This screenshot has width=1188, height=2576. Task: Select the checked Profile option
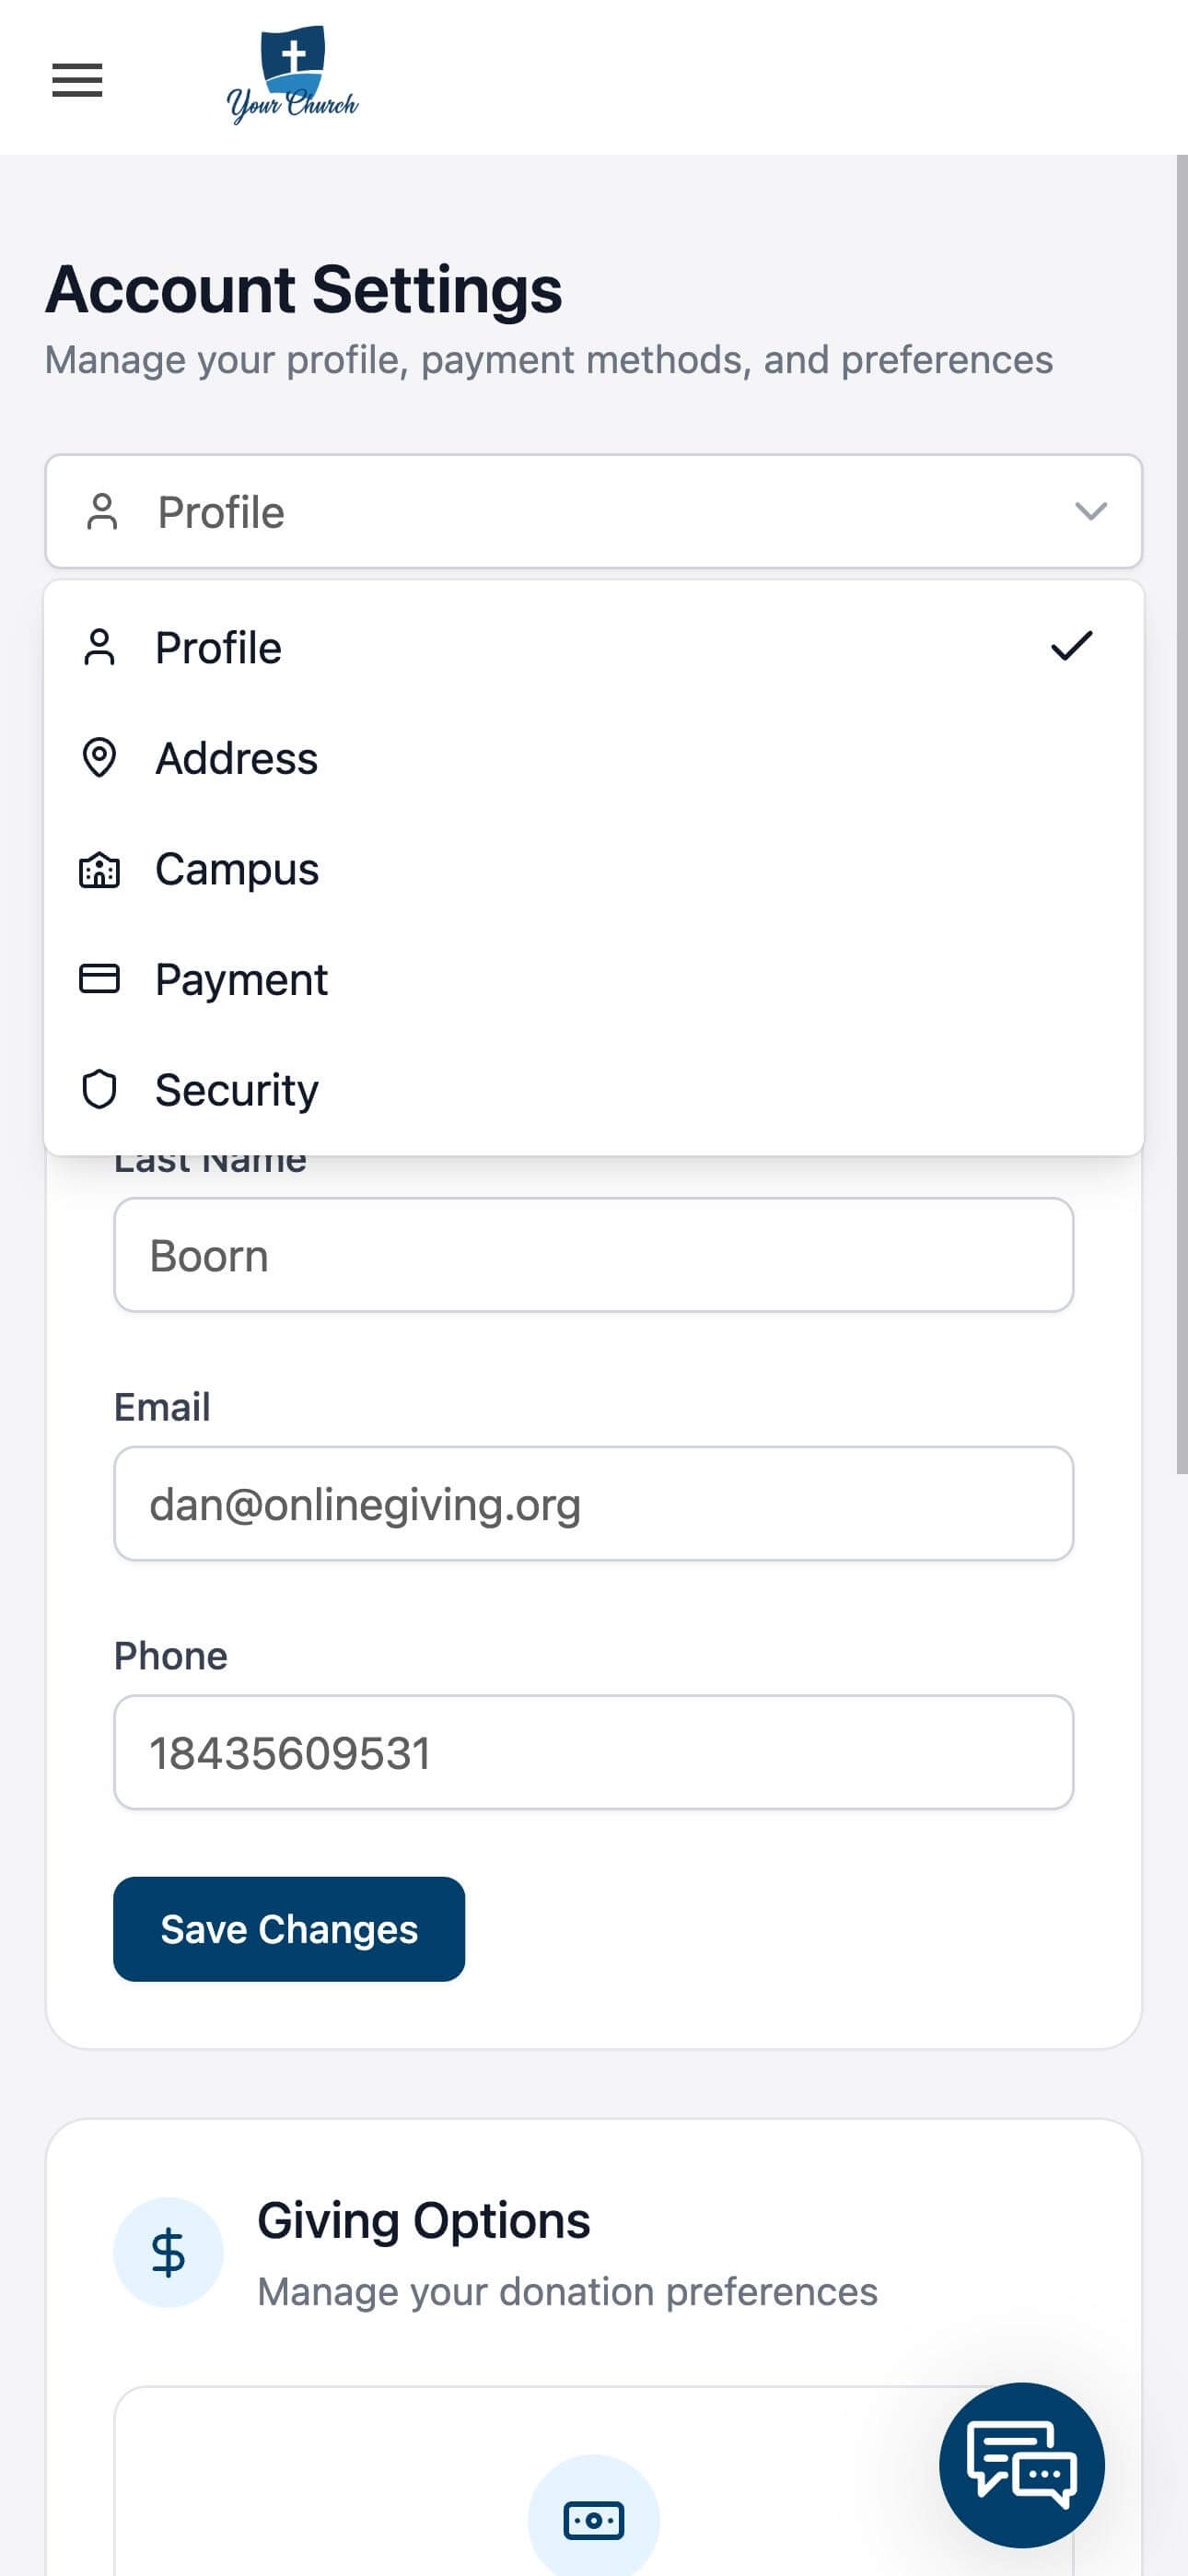(x=594, y=648)
